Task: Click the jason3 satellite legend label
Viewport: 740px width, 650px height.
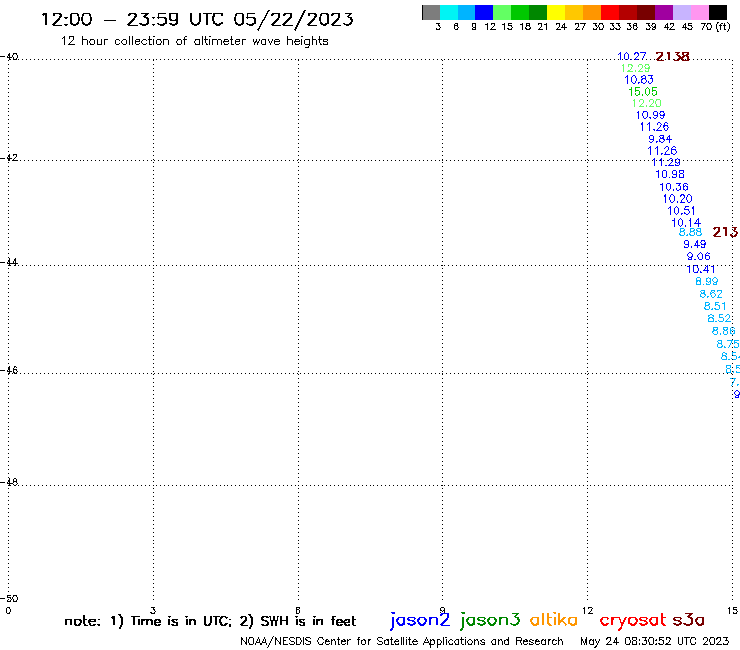Action: click(x=490, y=620)
